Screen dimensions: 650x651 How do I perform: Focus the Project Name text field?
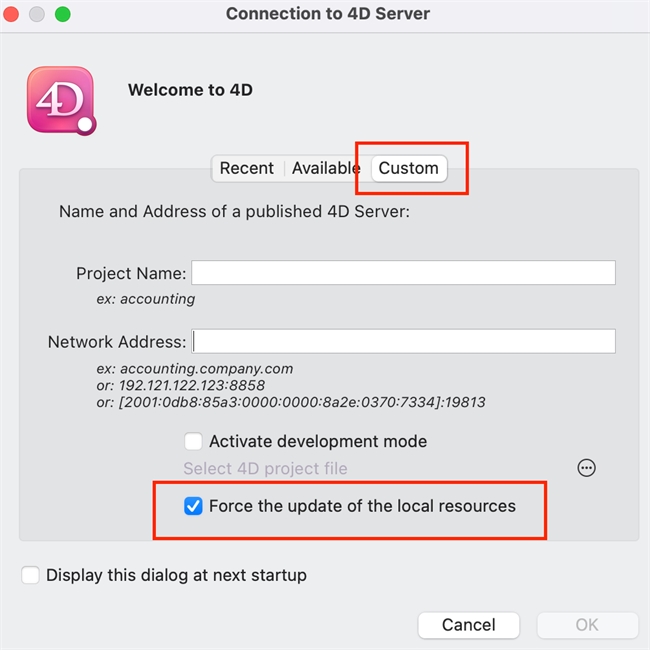point(403,273)
